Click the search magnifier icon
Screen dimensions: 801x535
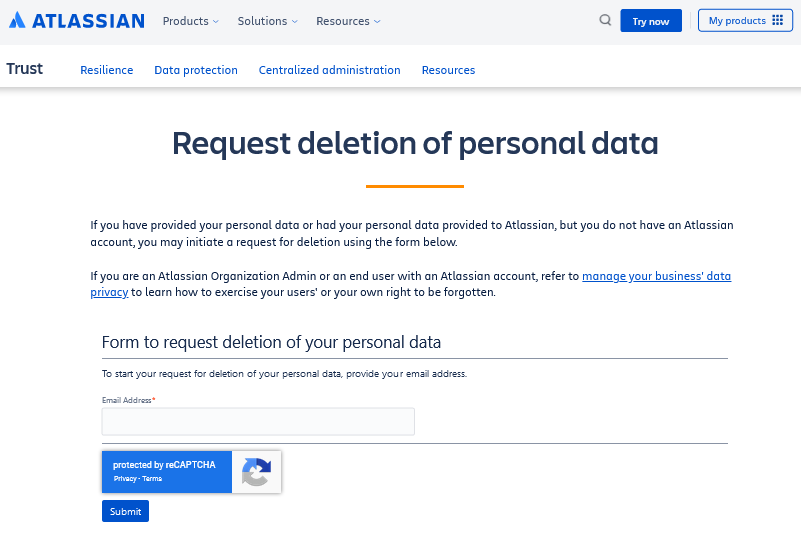pyautogui.click(x=605, y=20)
